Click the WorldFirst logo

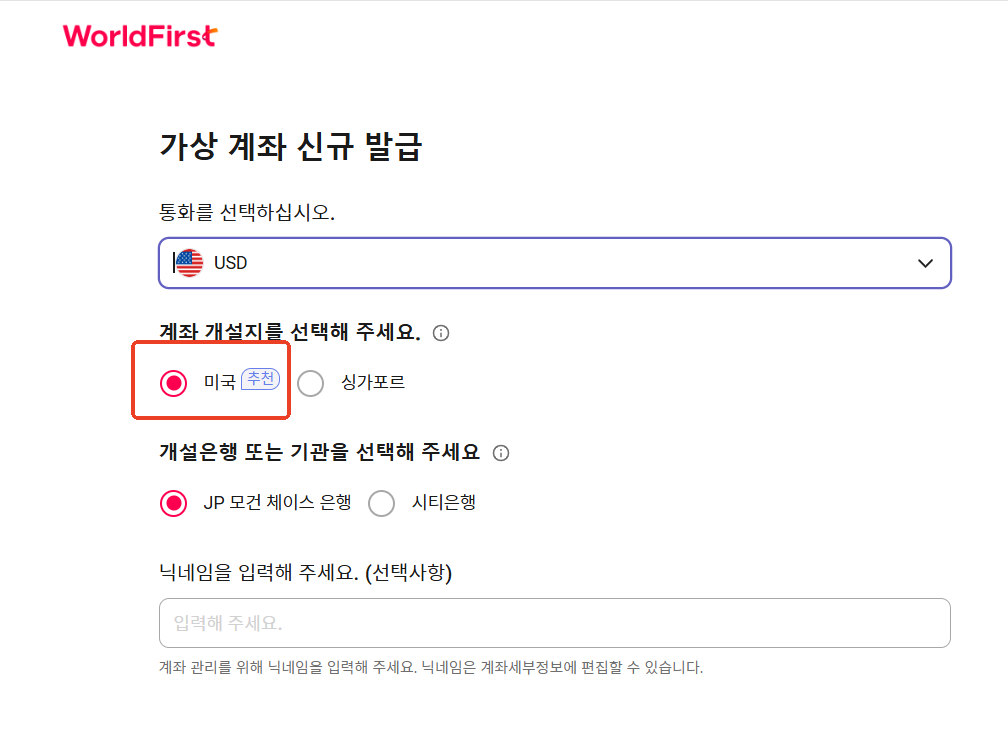[x=140, y=36]
